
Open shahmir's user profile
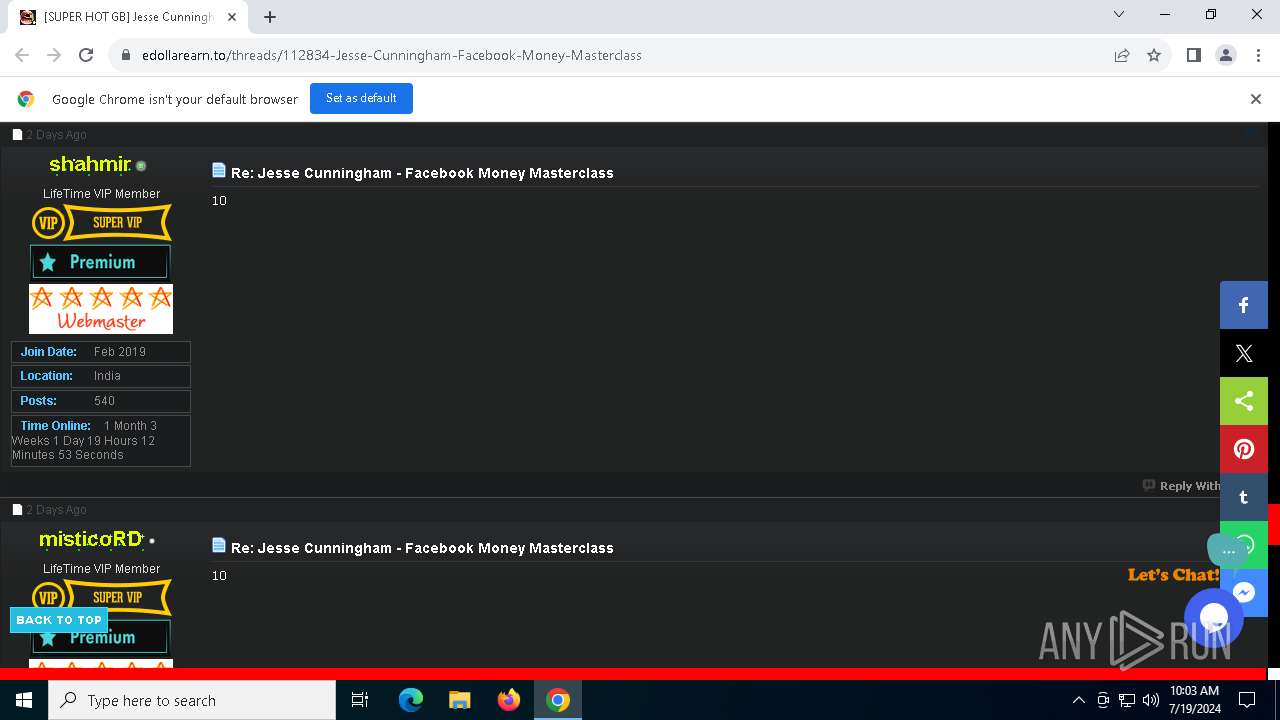[x=90, y=164]
